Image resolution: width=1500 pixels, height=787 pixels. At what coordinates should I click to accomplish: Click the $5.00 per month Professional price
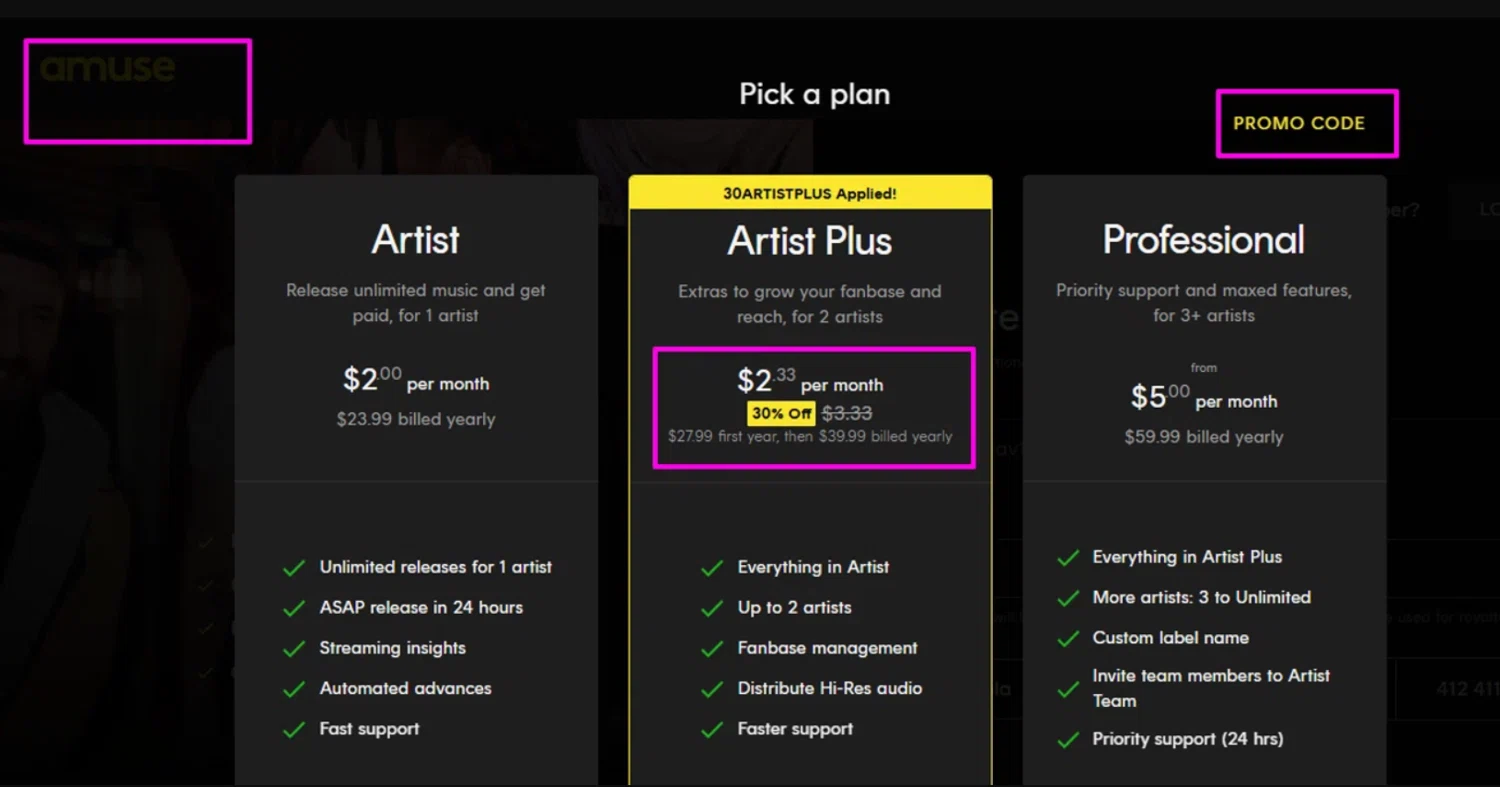pyautogui.click(x=1203, y=399)
